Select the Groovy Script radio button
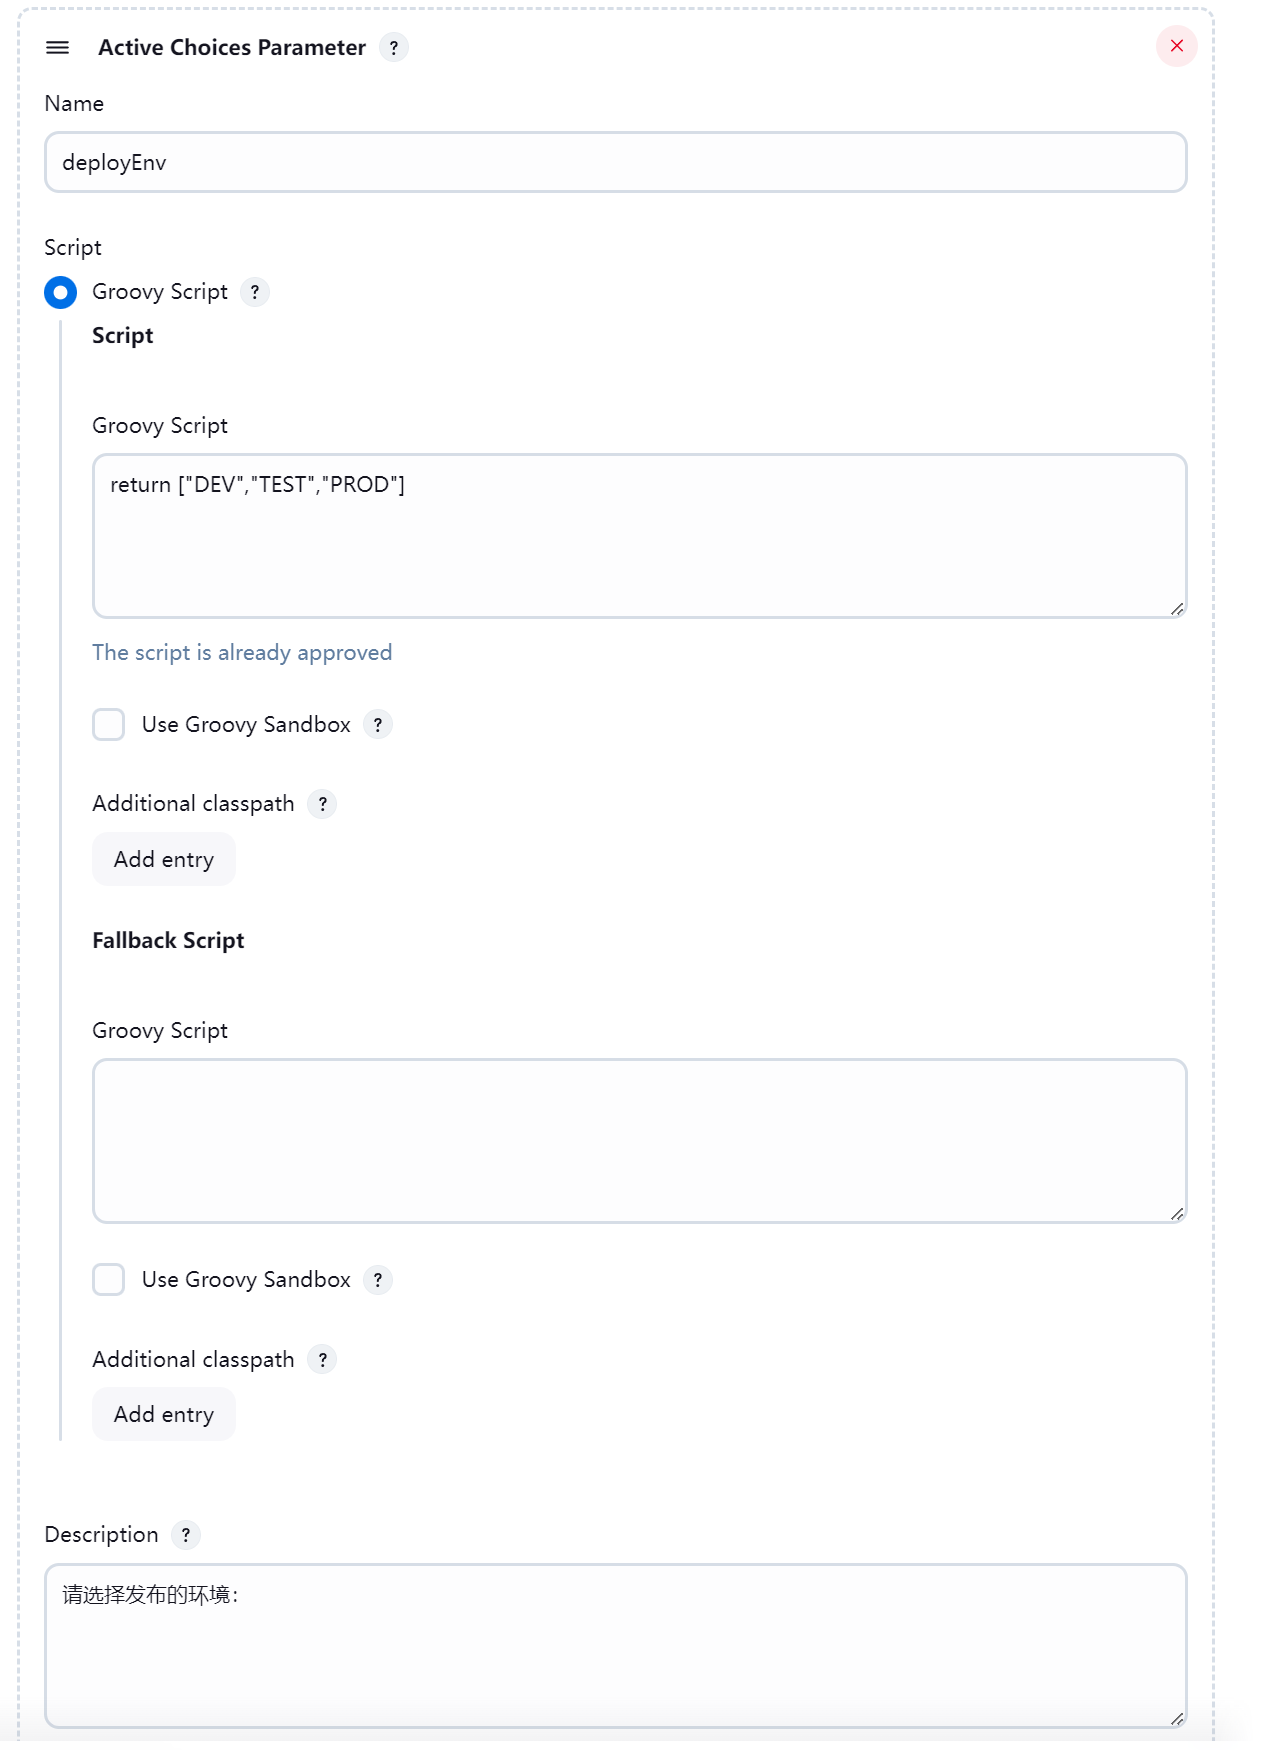The image size is (1271, 1750). (x=61, y=293)
